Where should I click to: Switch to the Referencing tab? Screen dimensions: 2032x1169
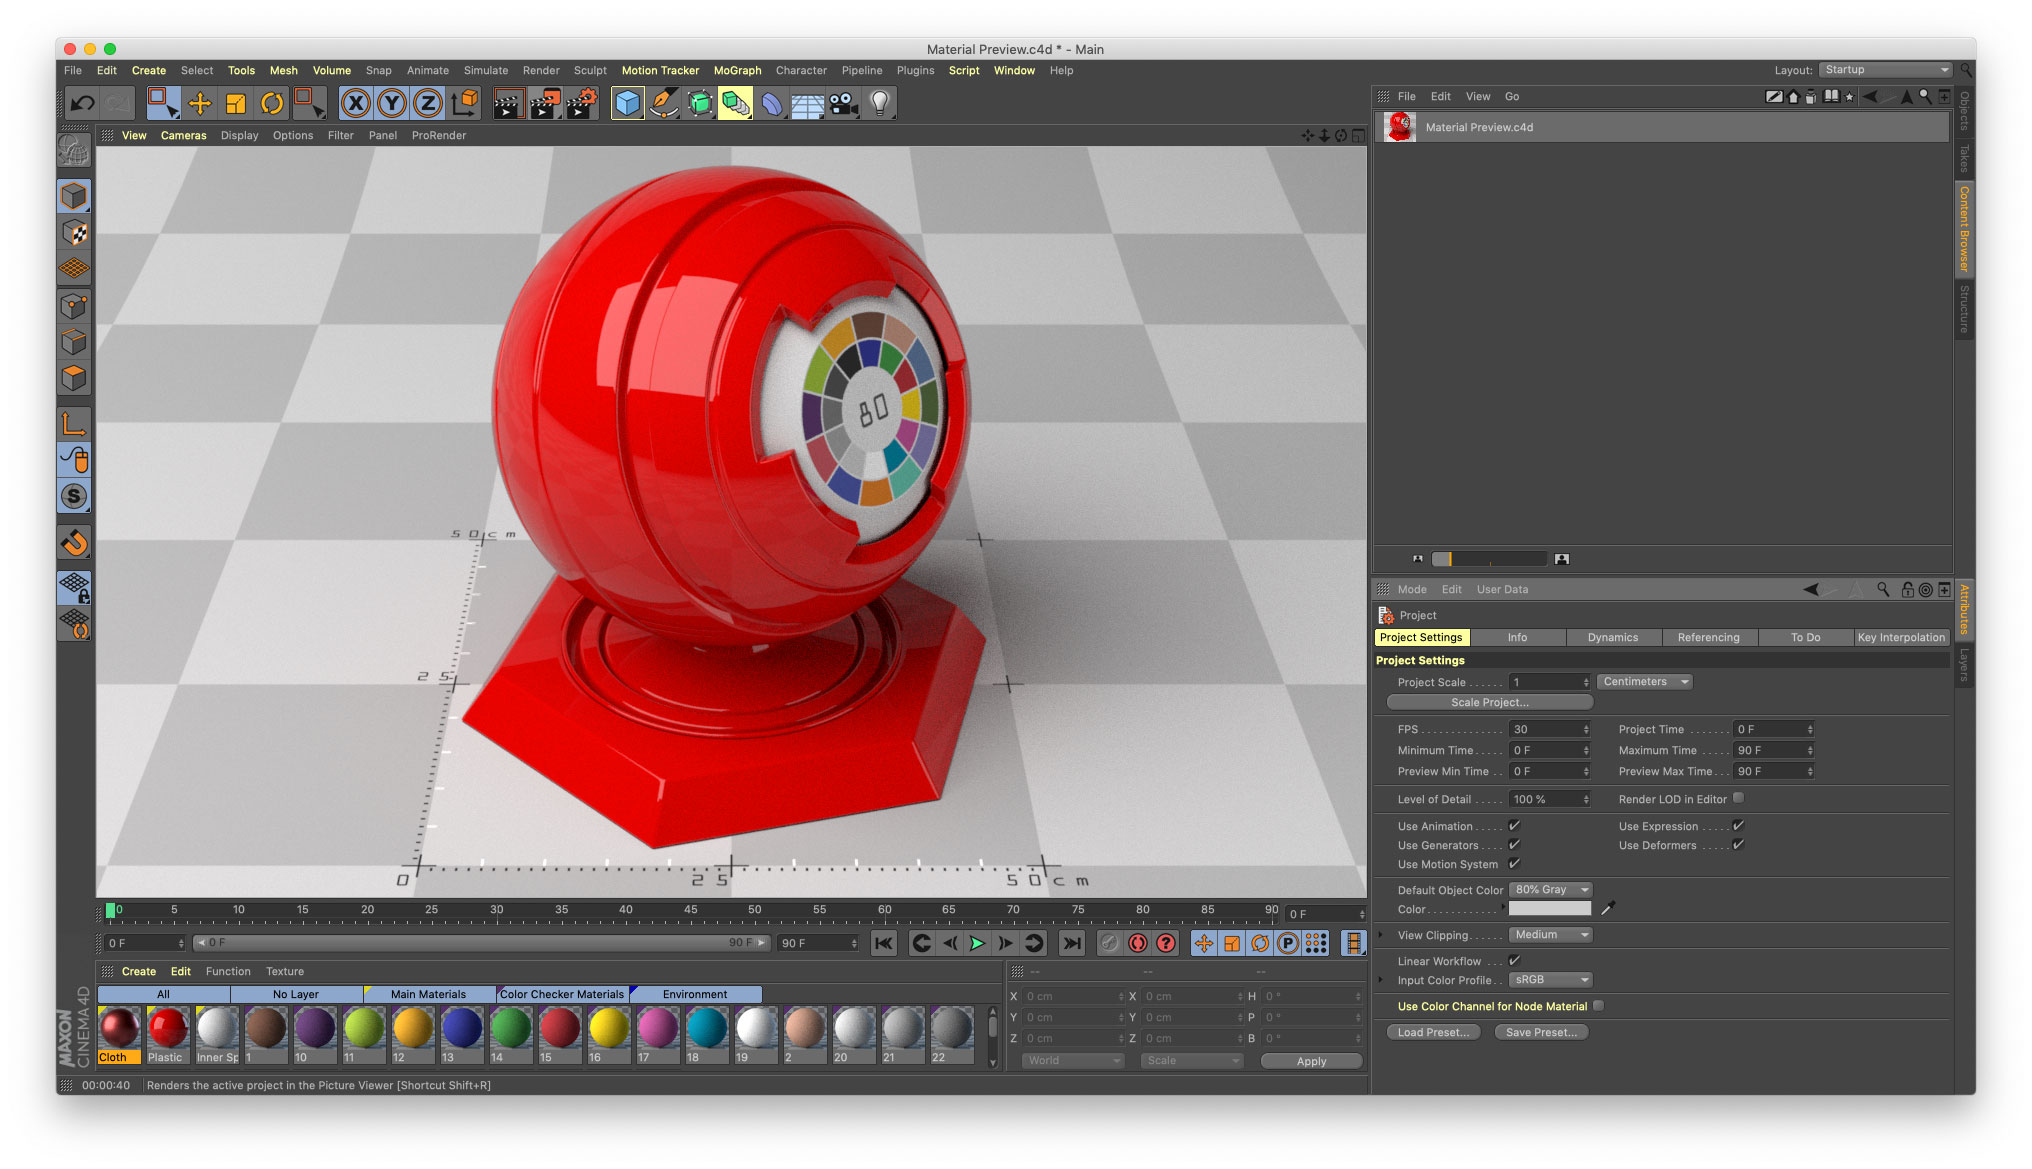tap(1709, 638)
